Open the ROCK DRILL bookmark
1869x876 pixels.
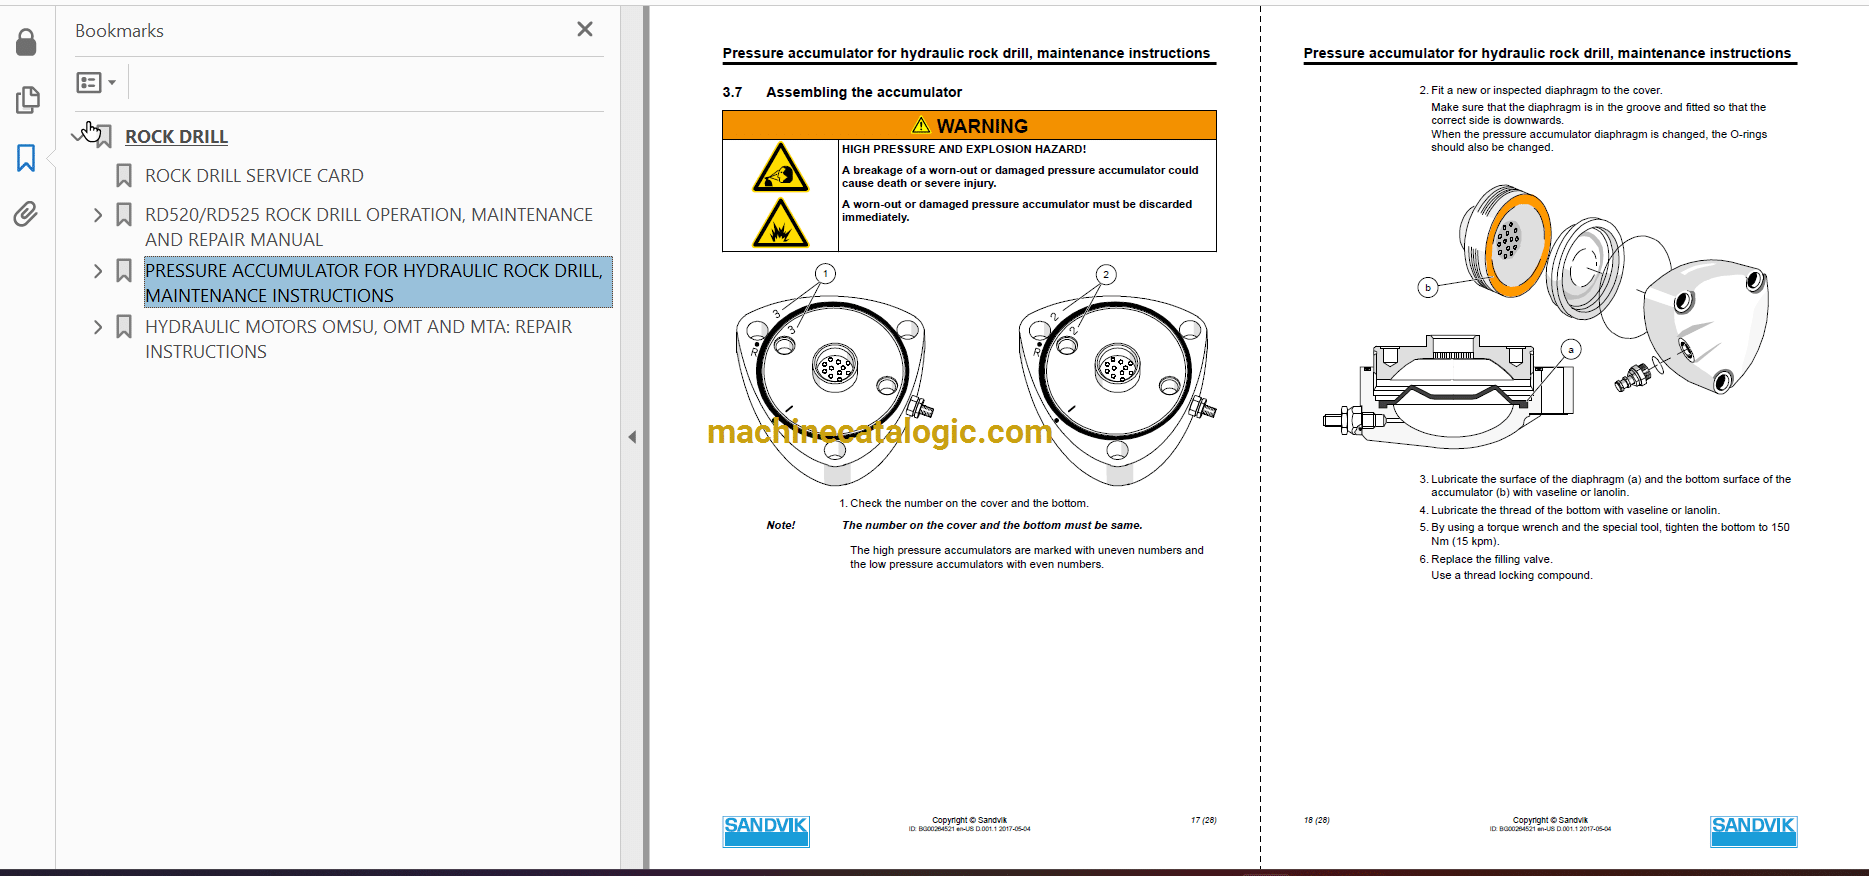pyautogui.click(x=176, y=137)
